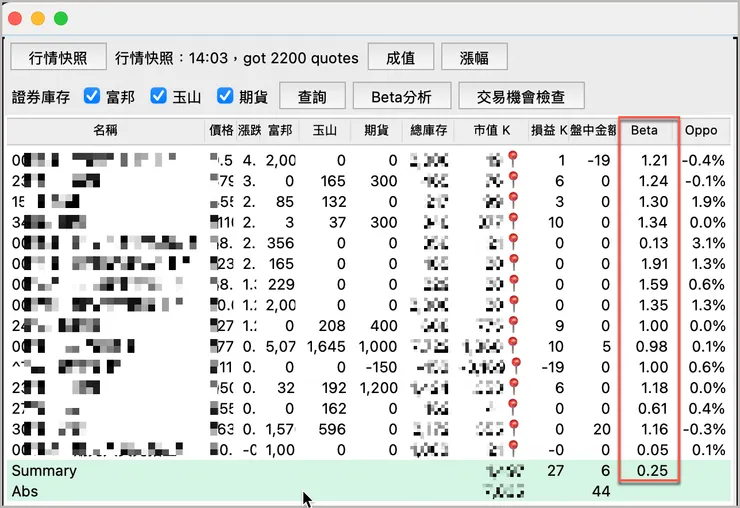Sort by 期貨 column header
The height and width of the screenshot is (508, 740).
[376, 130]
